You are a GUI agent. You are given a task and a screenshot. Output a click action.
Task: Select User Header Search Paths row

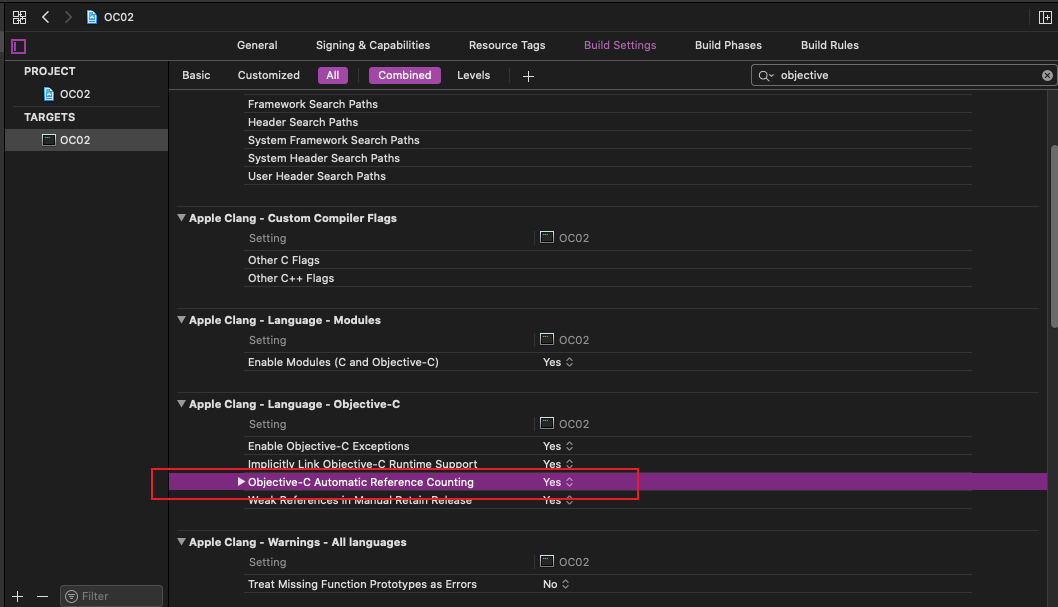click(x=607, y=176)
